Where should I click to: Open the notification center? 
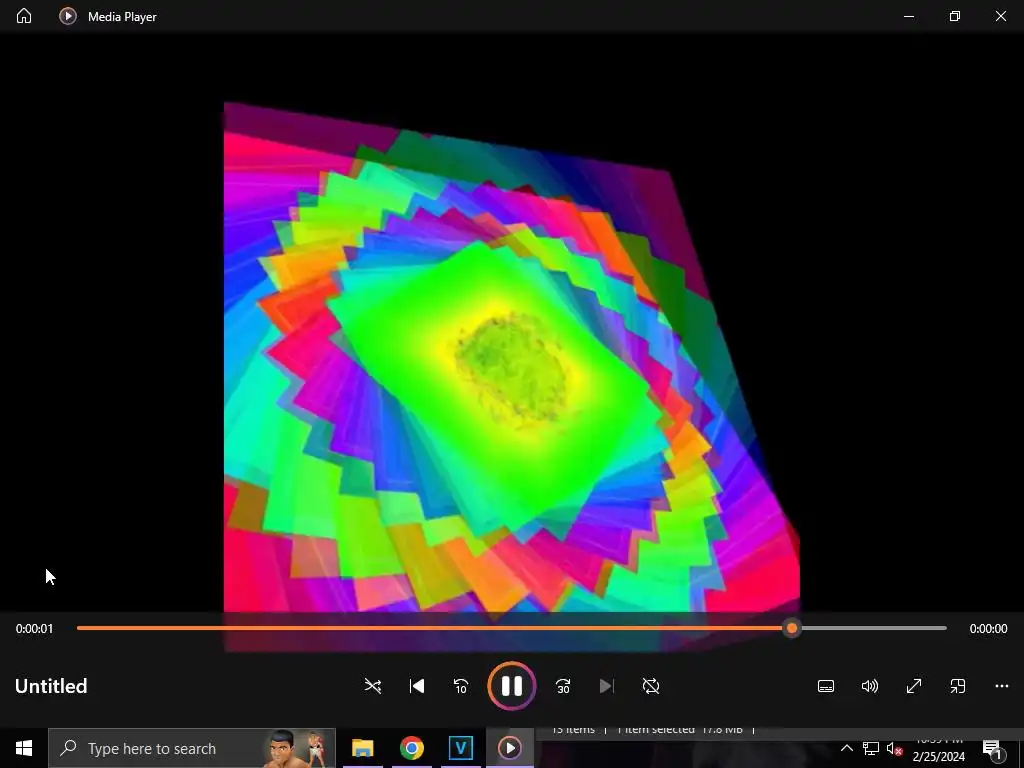(993, 748)
